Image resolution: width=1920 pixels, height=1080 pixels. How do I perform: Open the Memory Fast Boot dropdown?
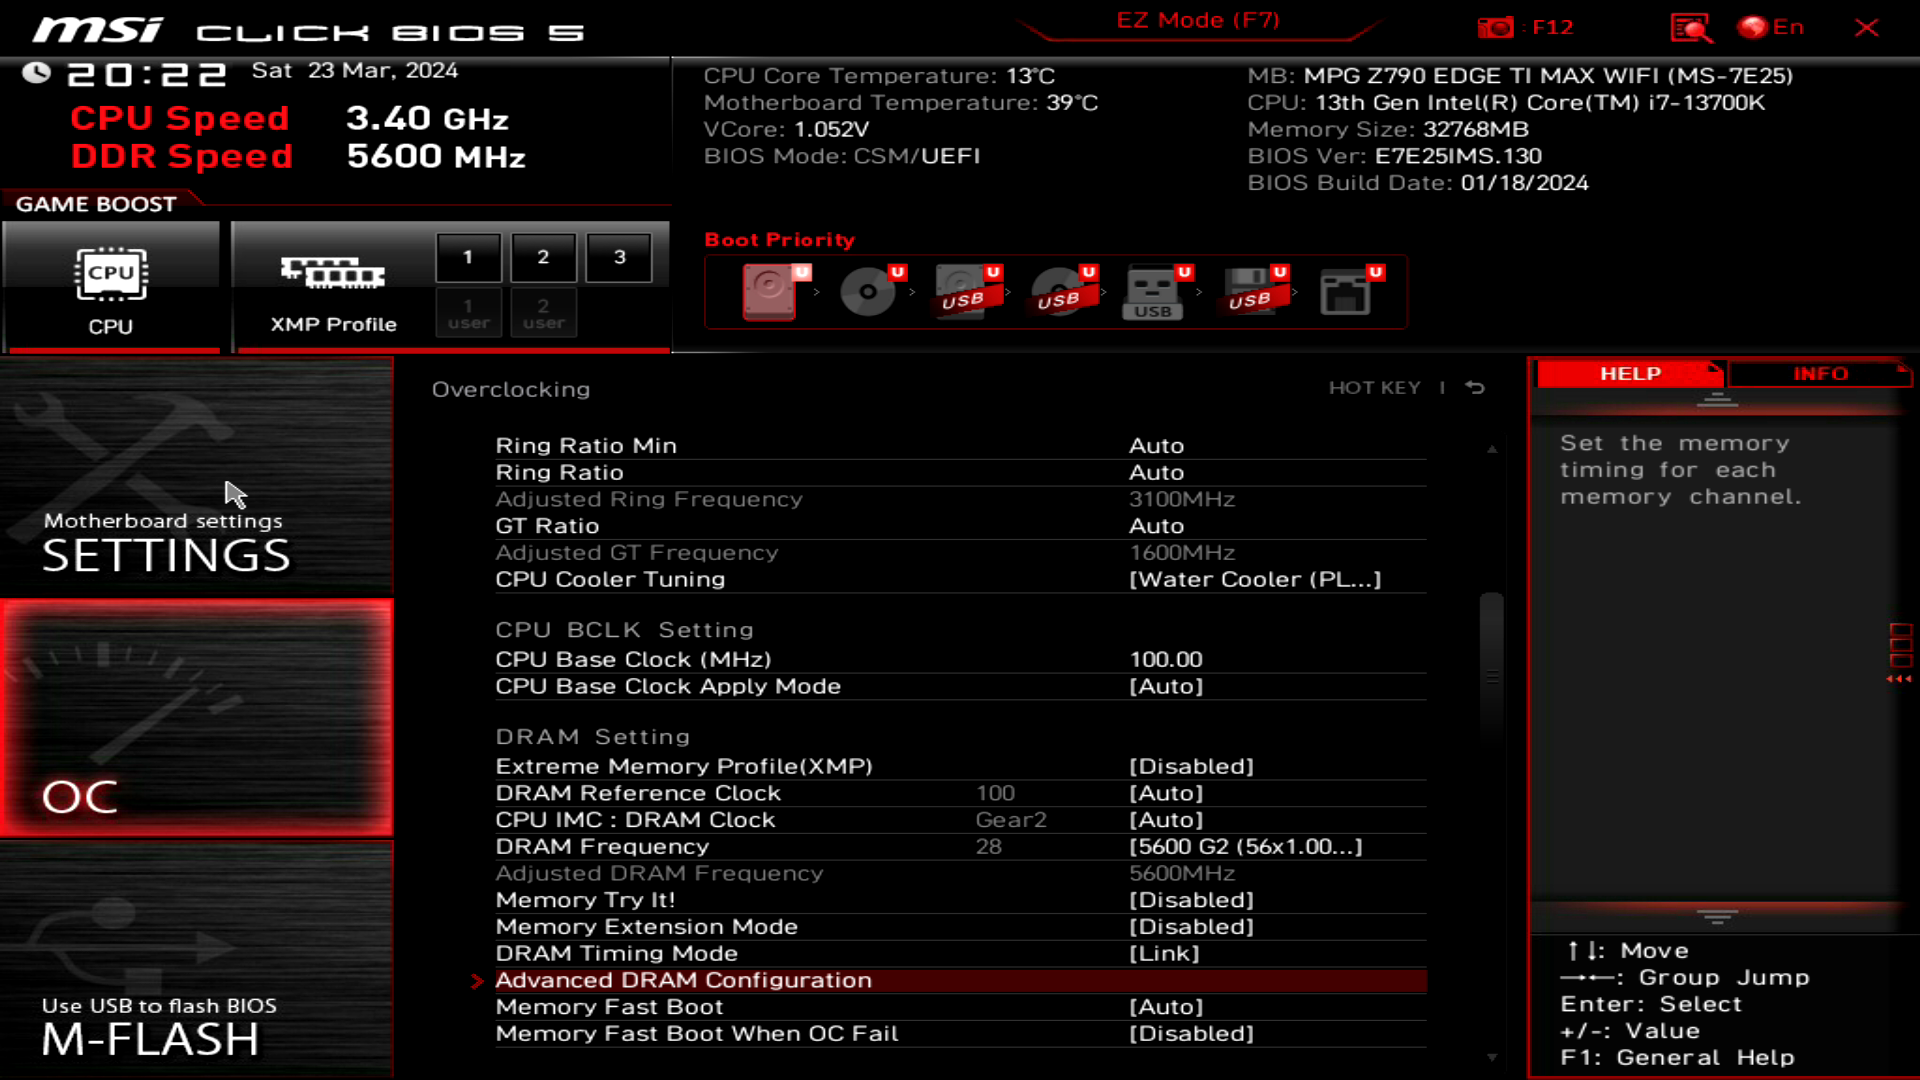(1166, 1008)
